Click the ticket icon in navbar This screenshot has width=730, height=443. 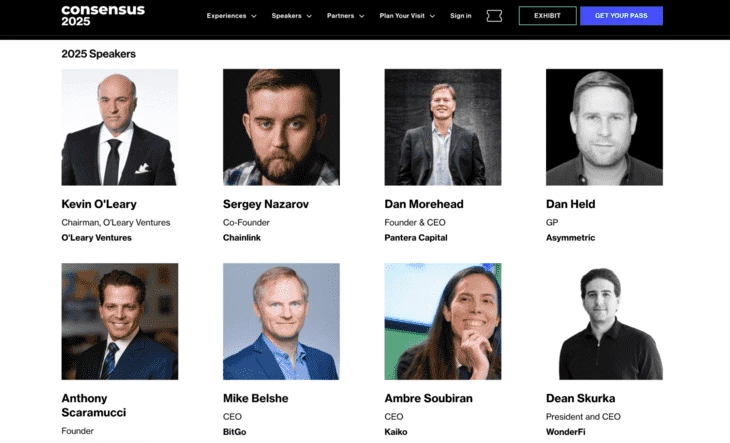[x=494, y=16]
